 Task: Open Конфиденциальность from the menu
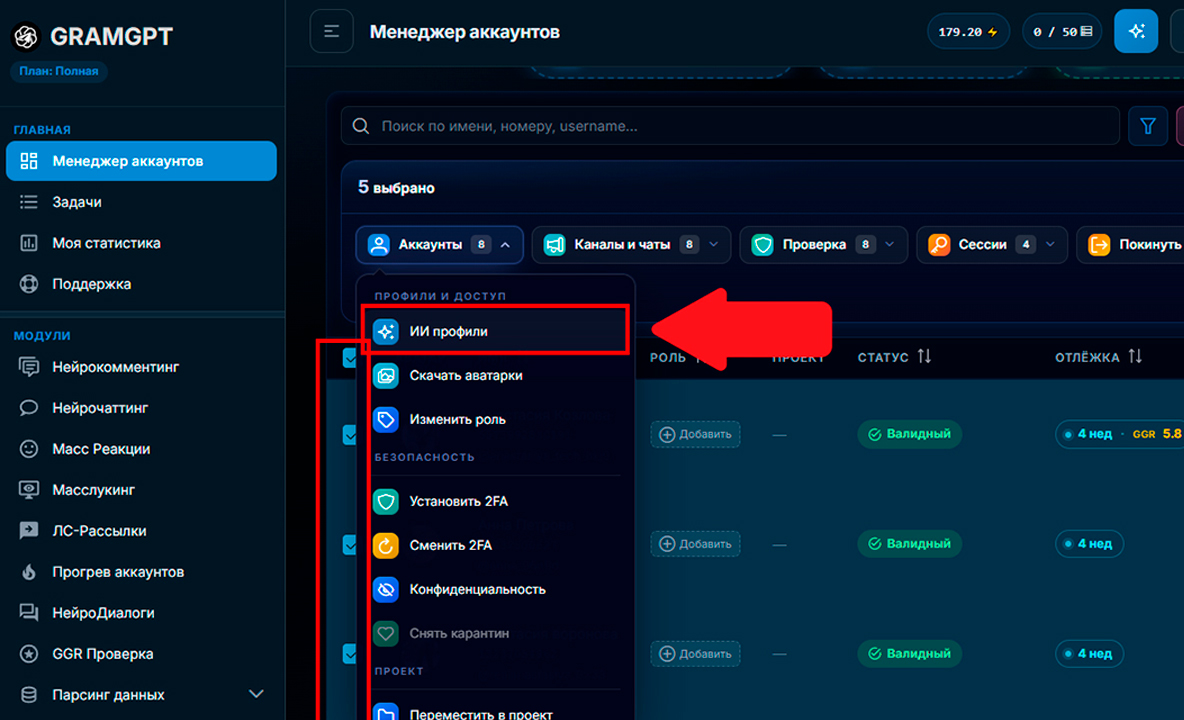point(495,589)
